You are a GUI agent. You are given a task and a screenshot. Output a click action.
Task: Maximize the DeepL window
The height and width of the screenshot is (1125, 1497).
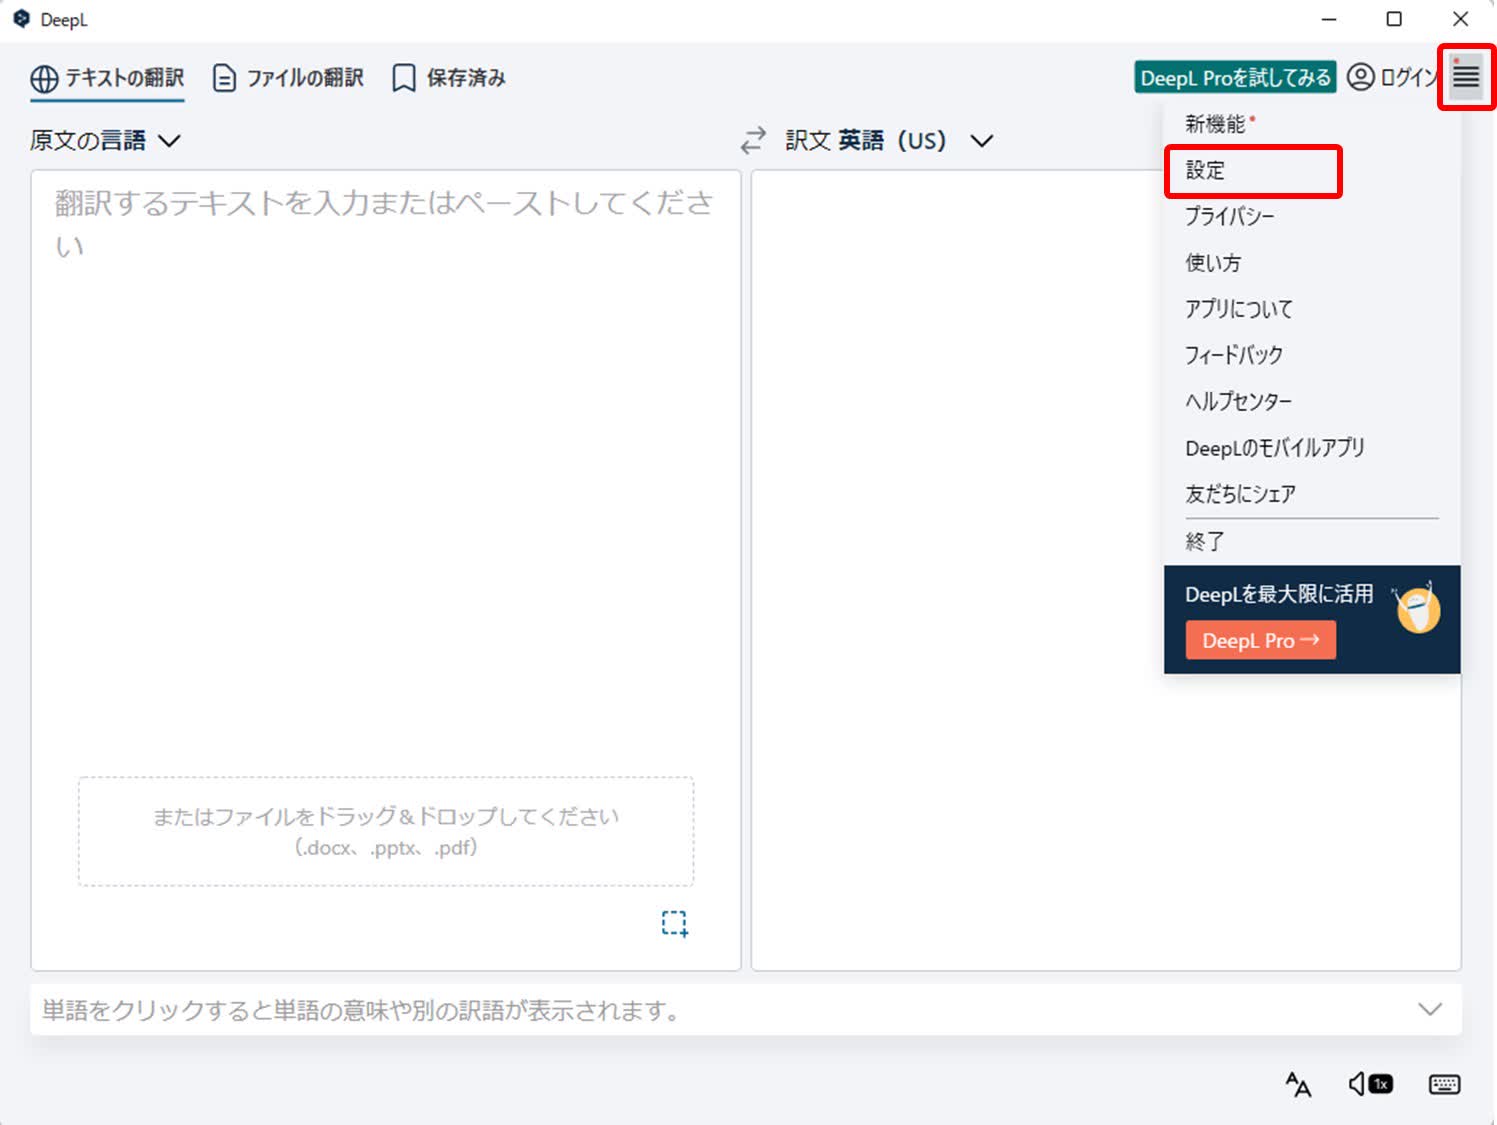point(1394,19)
